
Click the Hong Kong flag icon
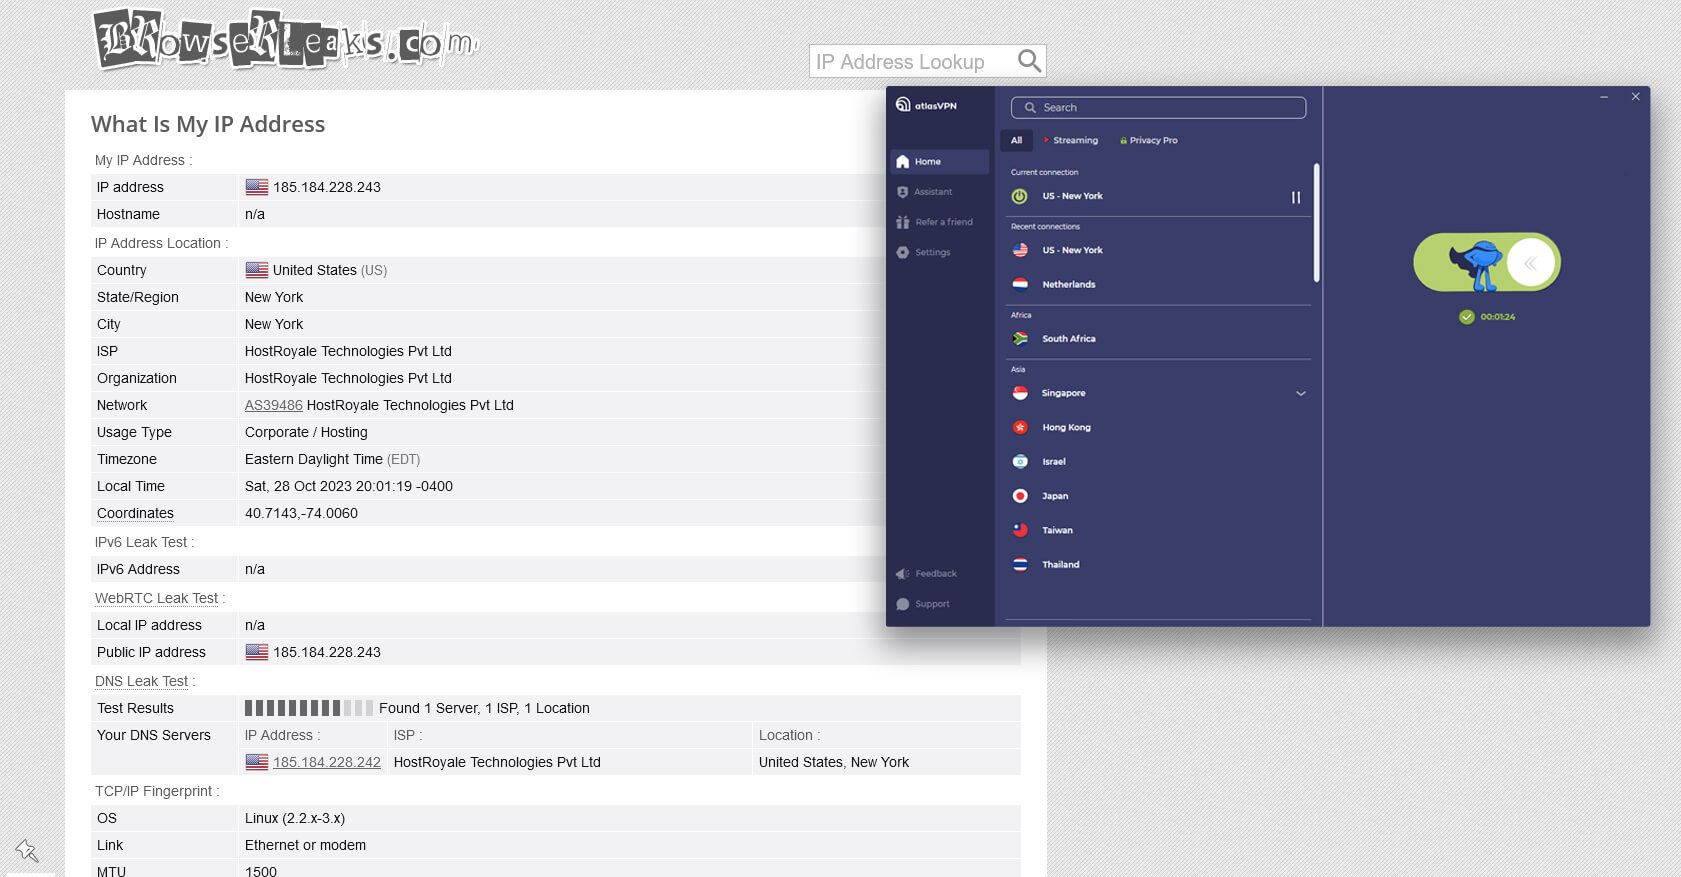(1020, 427)
